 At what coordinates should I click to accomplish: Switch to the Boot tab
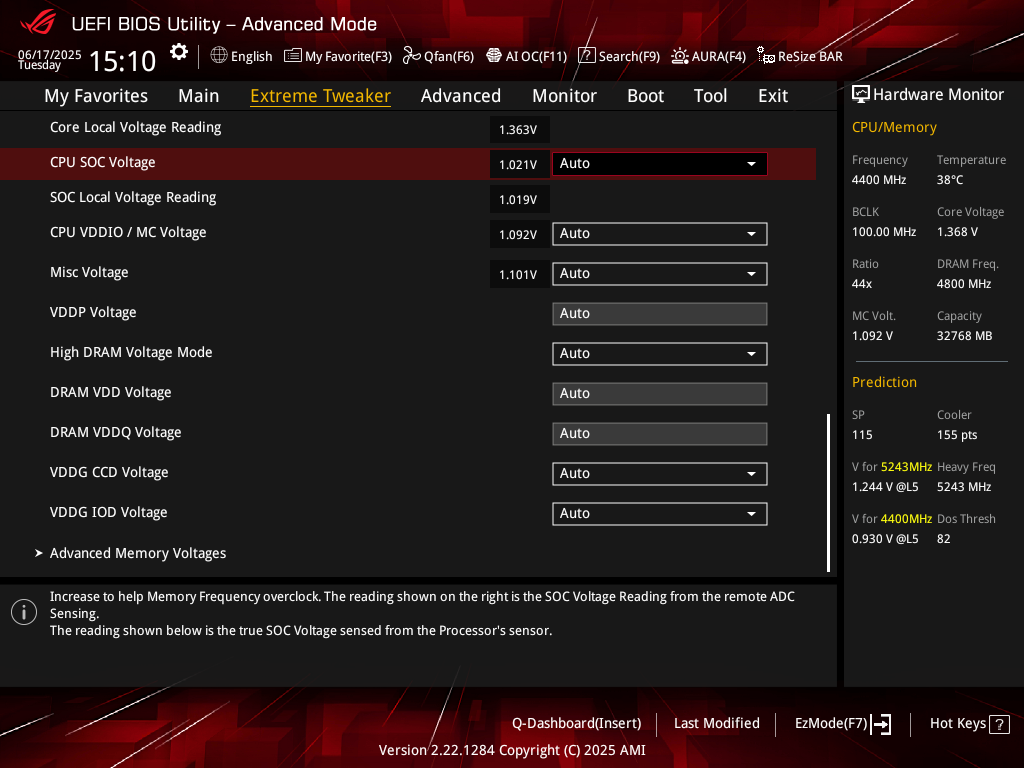point(645,96)
